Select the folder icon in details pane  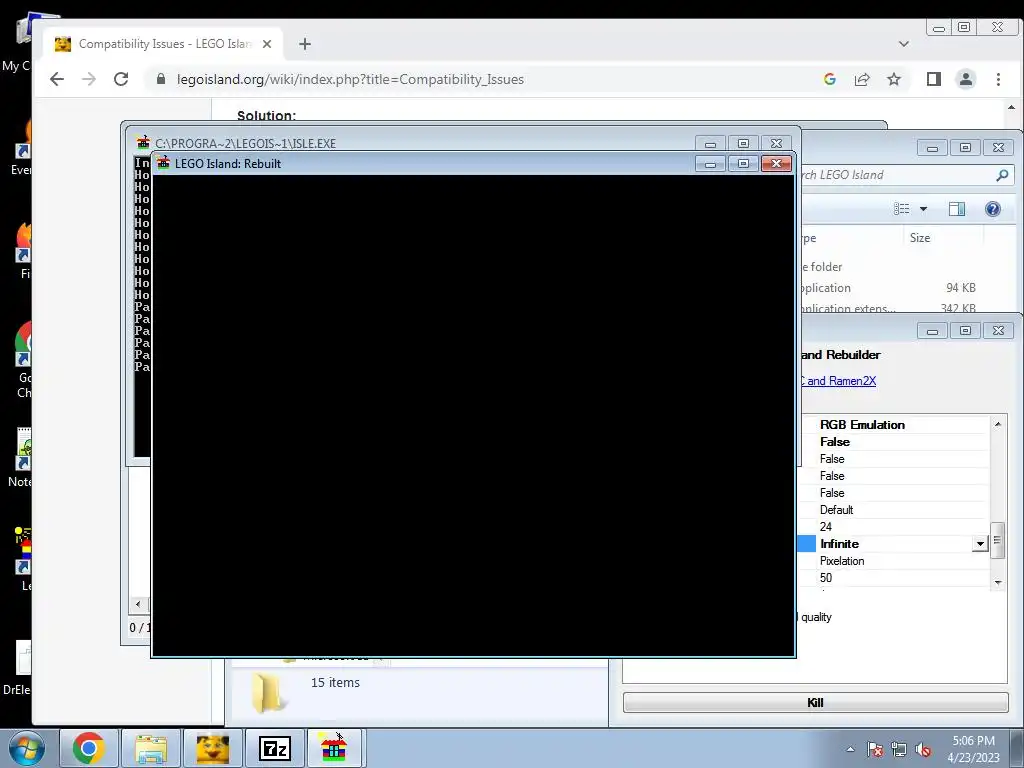pyautogui.click(x=268, y=692)
